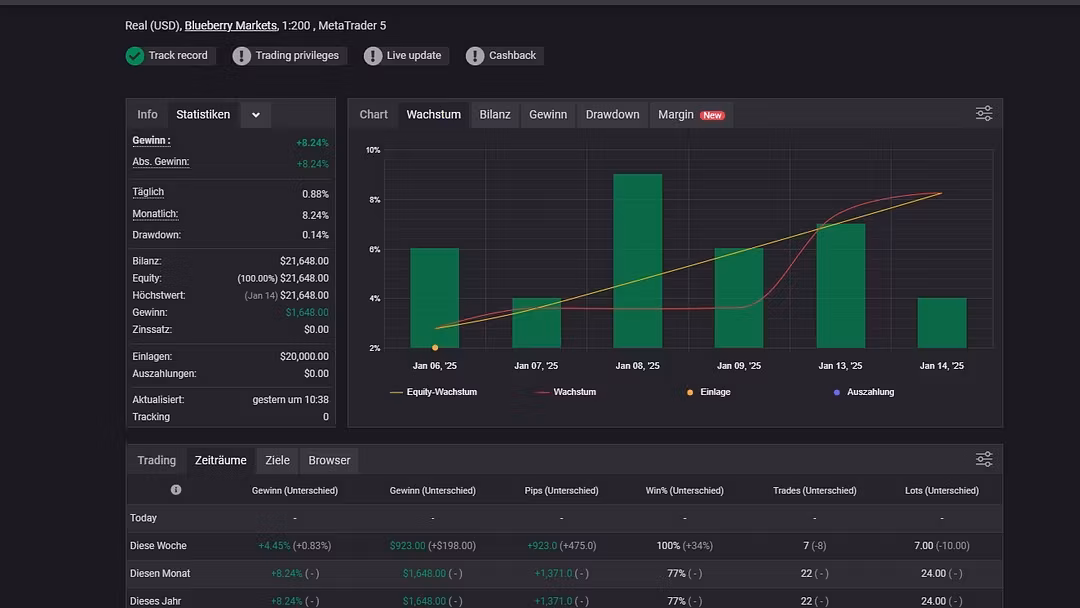Viewport: 1080px width, 608px height.
Task: Click the Trading privileges exclamation icon
Action: click(x=242, y=56)
